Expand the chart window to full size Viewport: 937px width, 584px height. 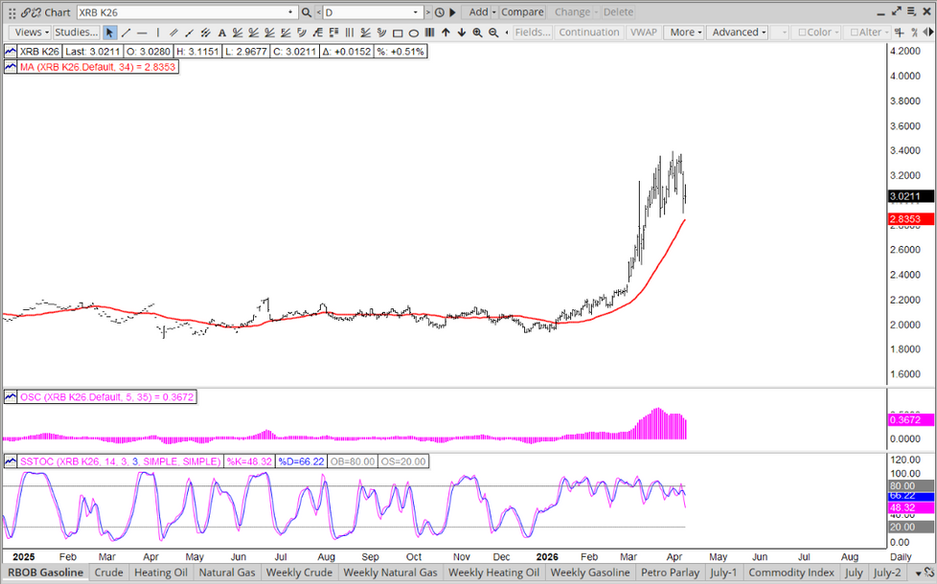pos(896,11)
